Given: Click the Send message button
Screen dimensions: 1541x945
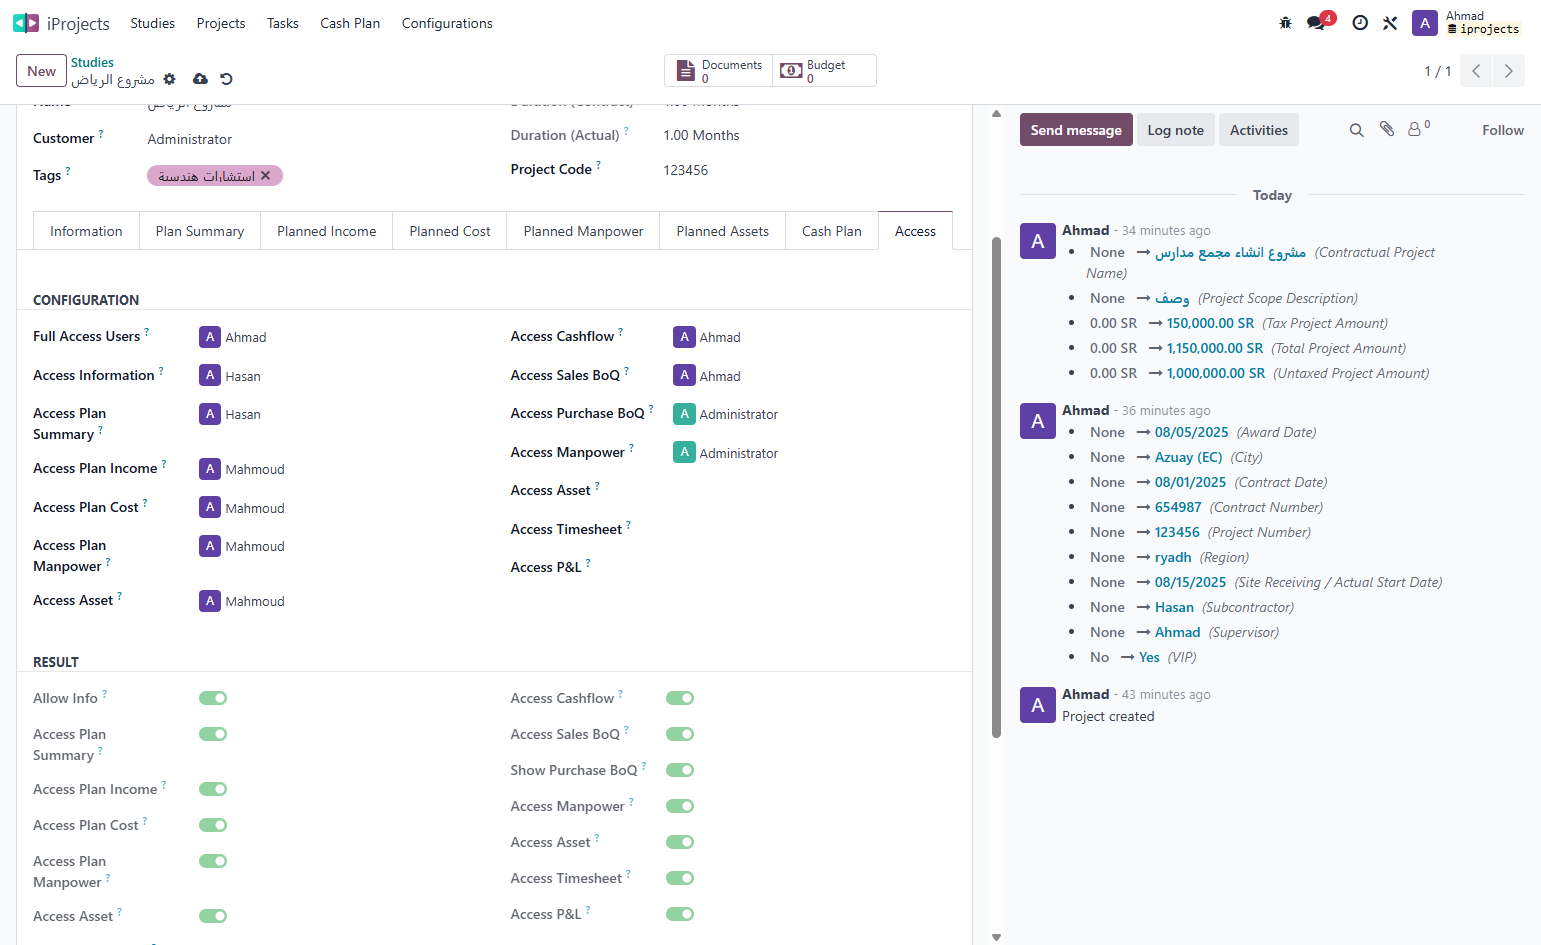Looking at the screenshot, I should point(1076,130).
